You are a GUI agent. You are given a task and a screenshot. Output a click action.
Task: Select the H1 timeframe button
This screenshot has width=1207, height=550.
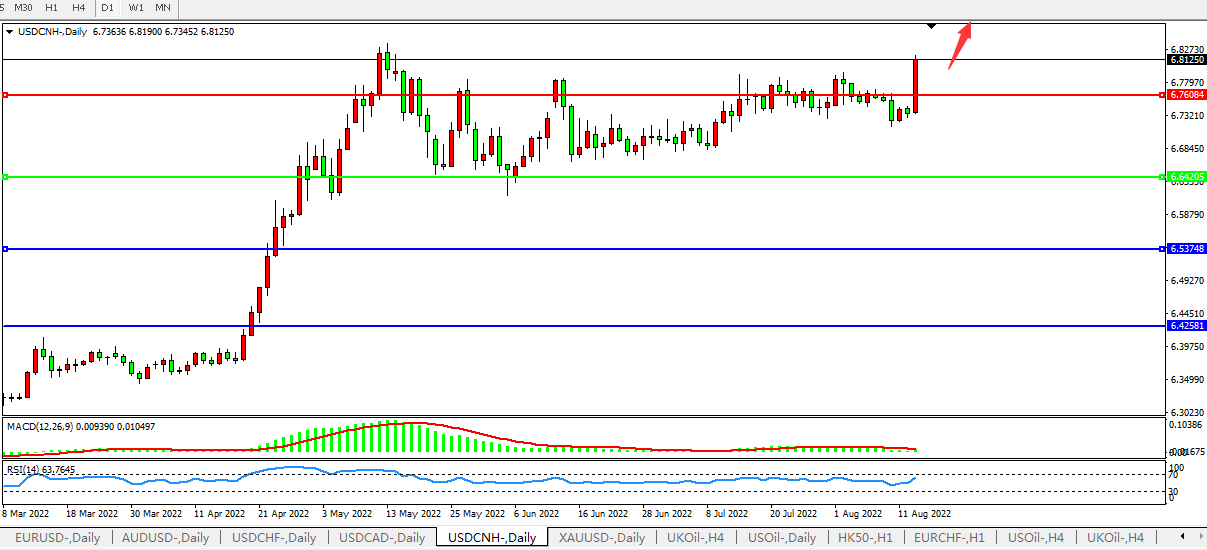click(52, 7)
